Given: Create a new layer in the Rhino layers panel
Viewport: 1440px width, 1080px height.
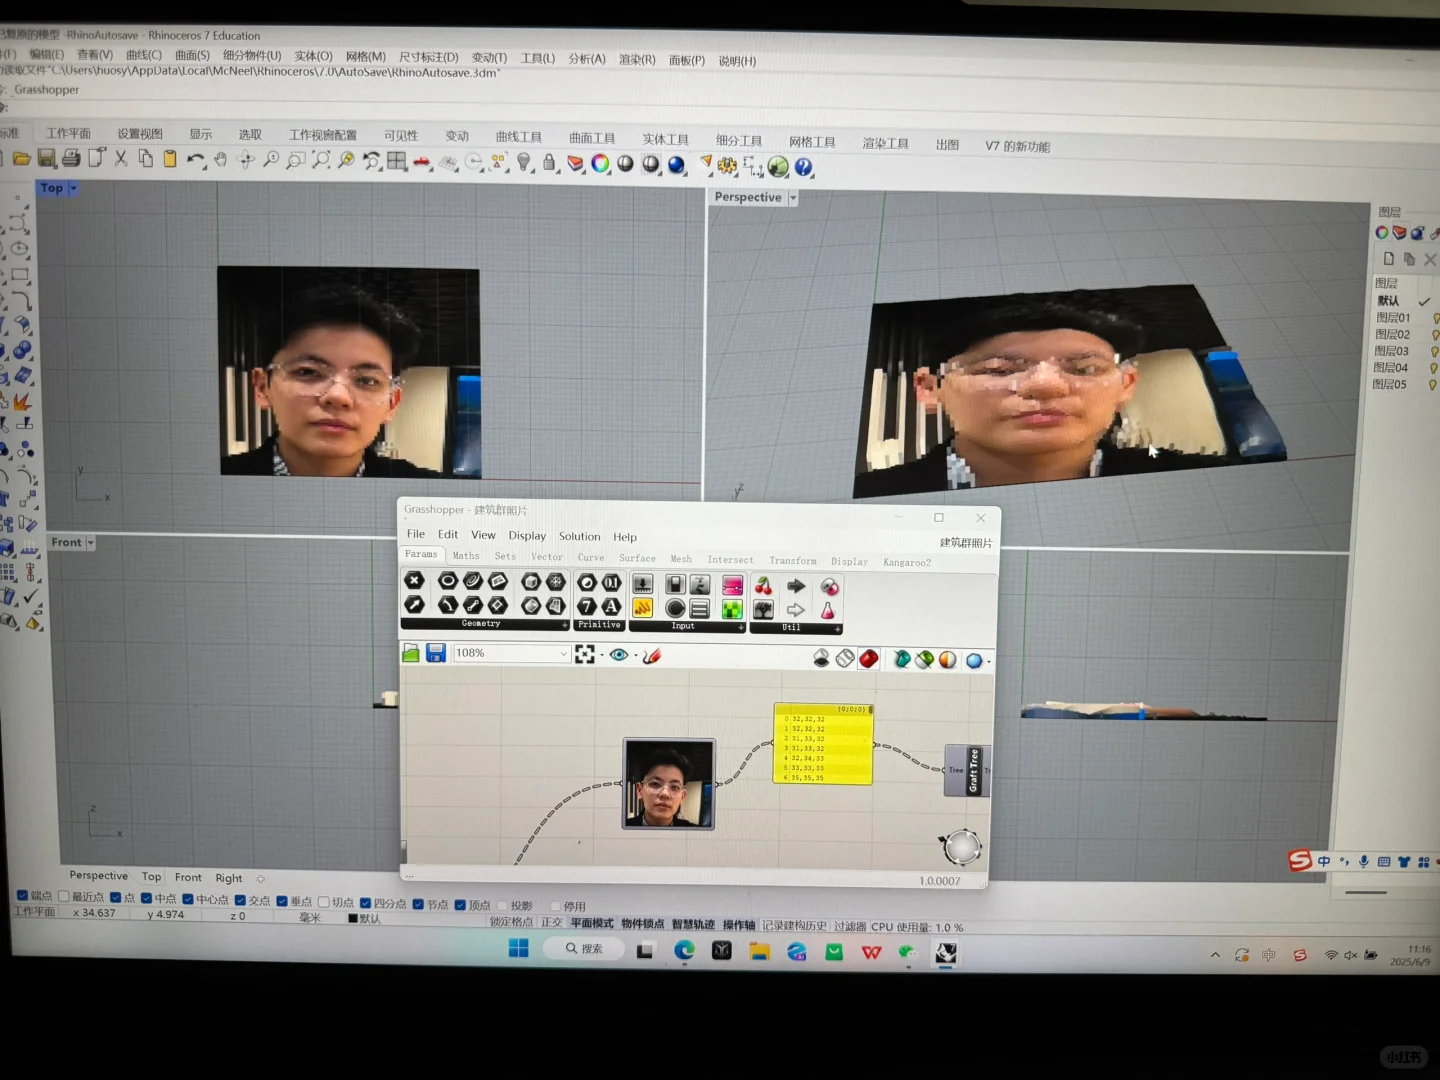Looking at the screenshot, I should pos(1389,258).
